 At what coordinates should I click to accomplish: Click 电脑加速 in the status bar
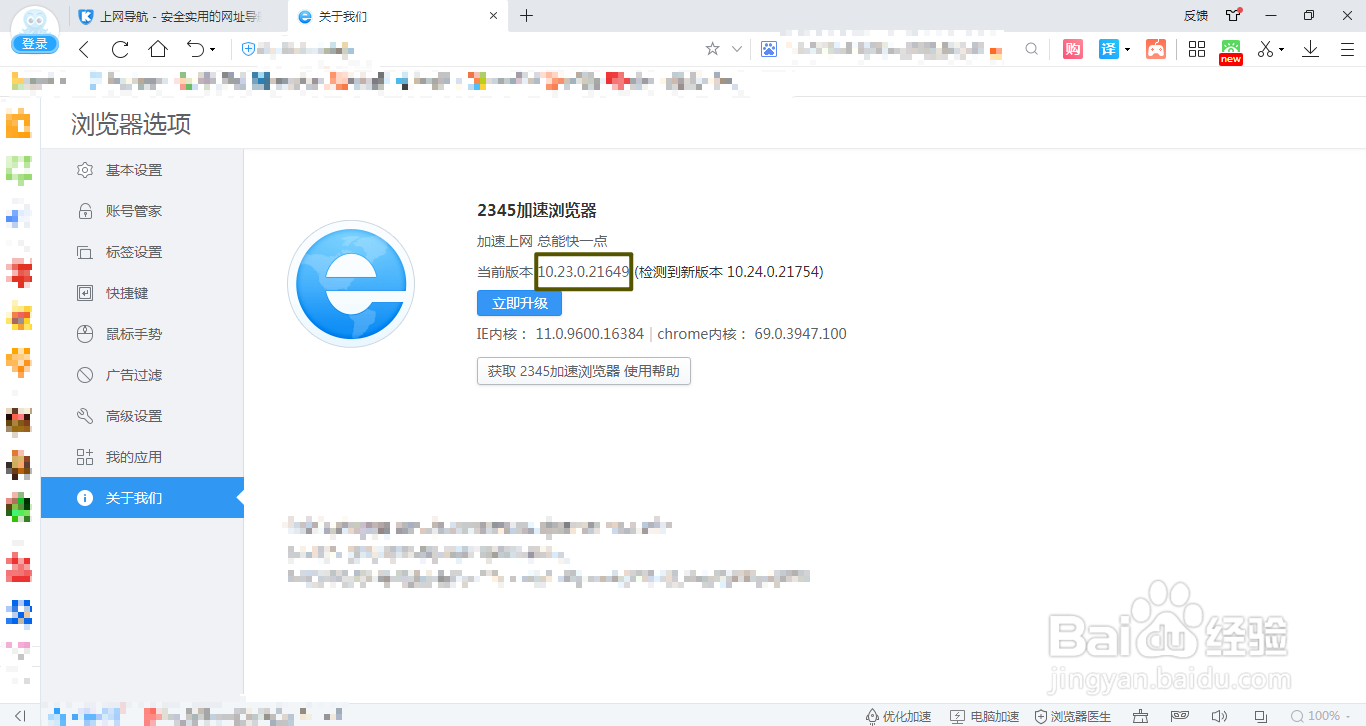coord(984,716)
